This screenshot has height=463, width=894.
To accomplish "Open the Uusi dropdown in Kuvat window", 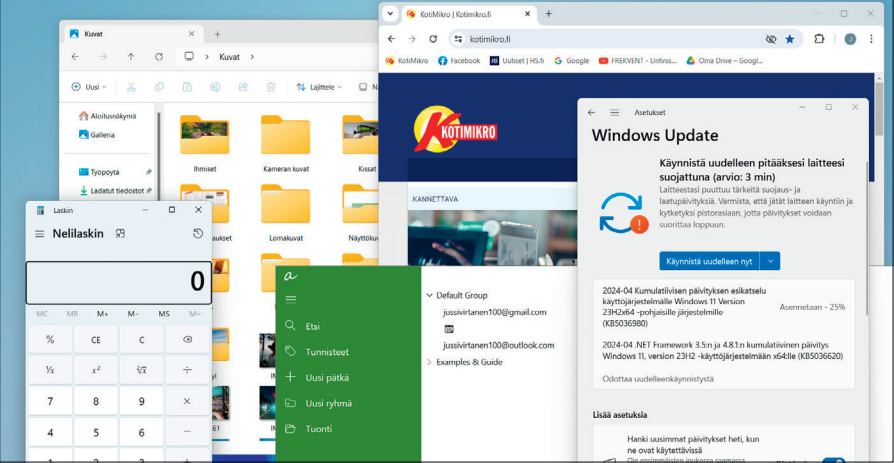I will tap(90, 87).
